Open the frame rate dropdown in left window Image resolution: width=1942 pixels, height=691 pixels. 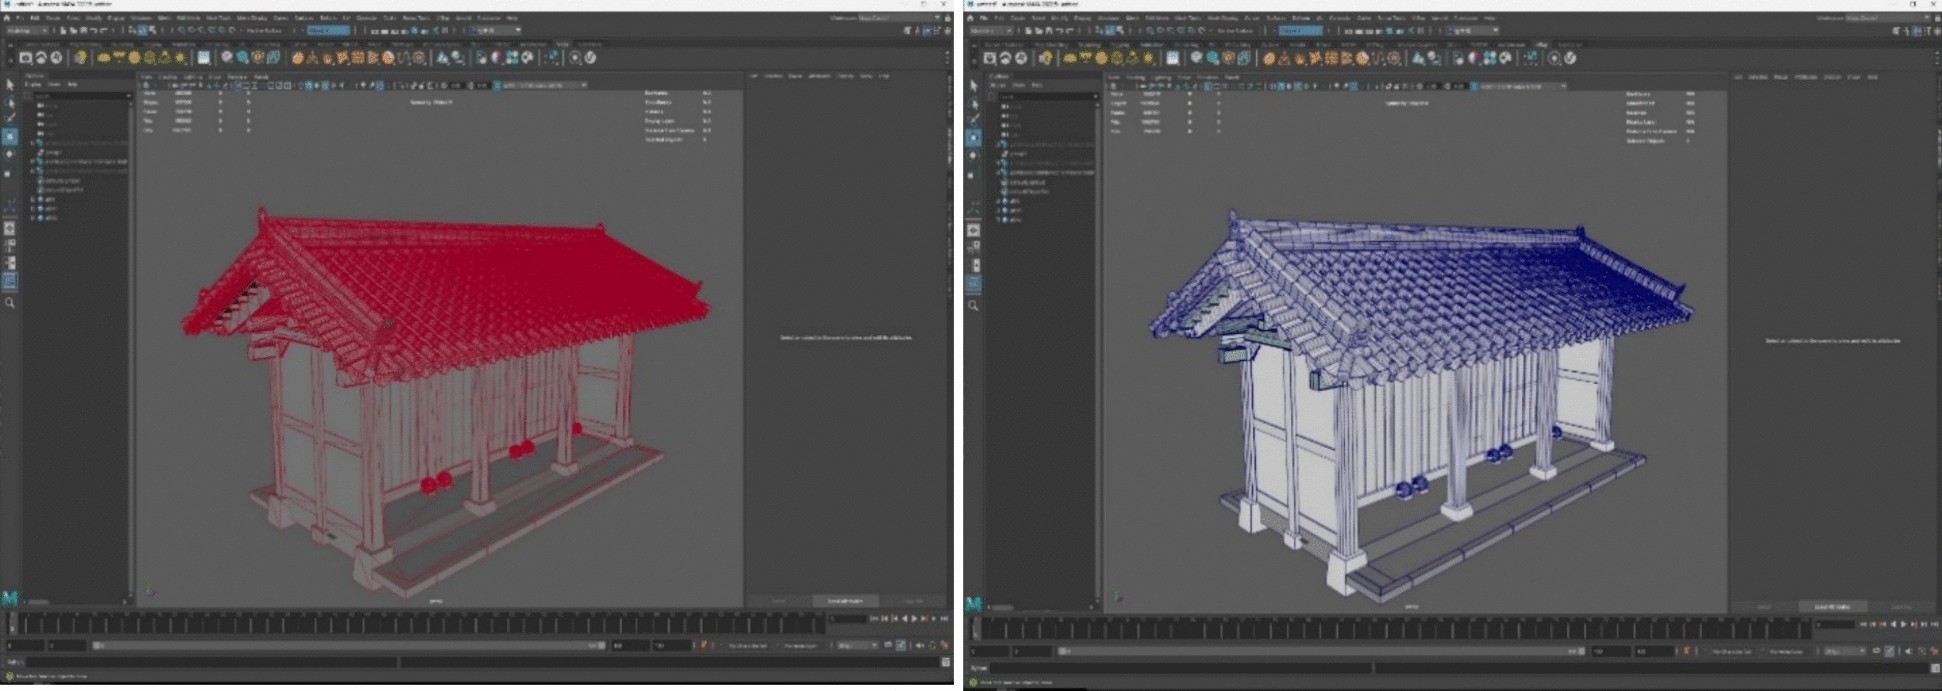[x=856, y=646]
